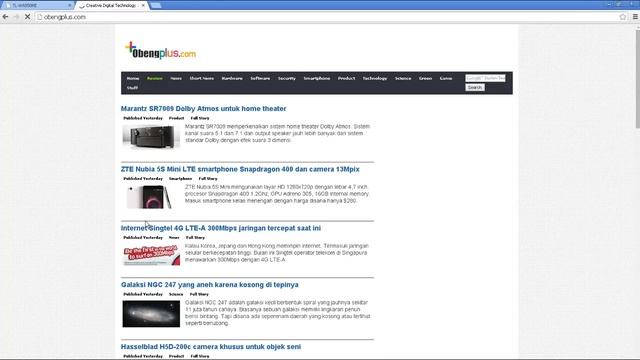This screenshot has width=640, height=360.
Task: Close the Creative Digital Technology tab
Action: coord(143,5)
